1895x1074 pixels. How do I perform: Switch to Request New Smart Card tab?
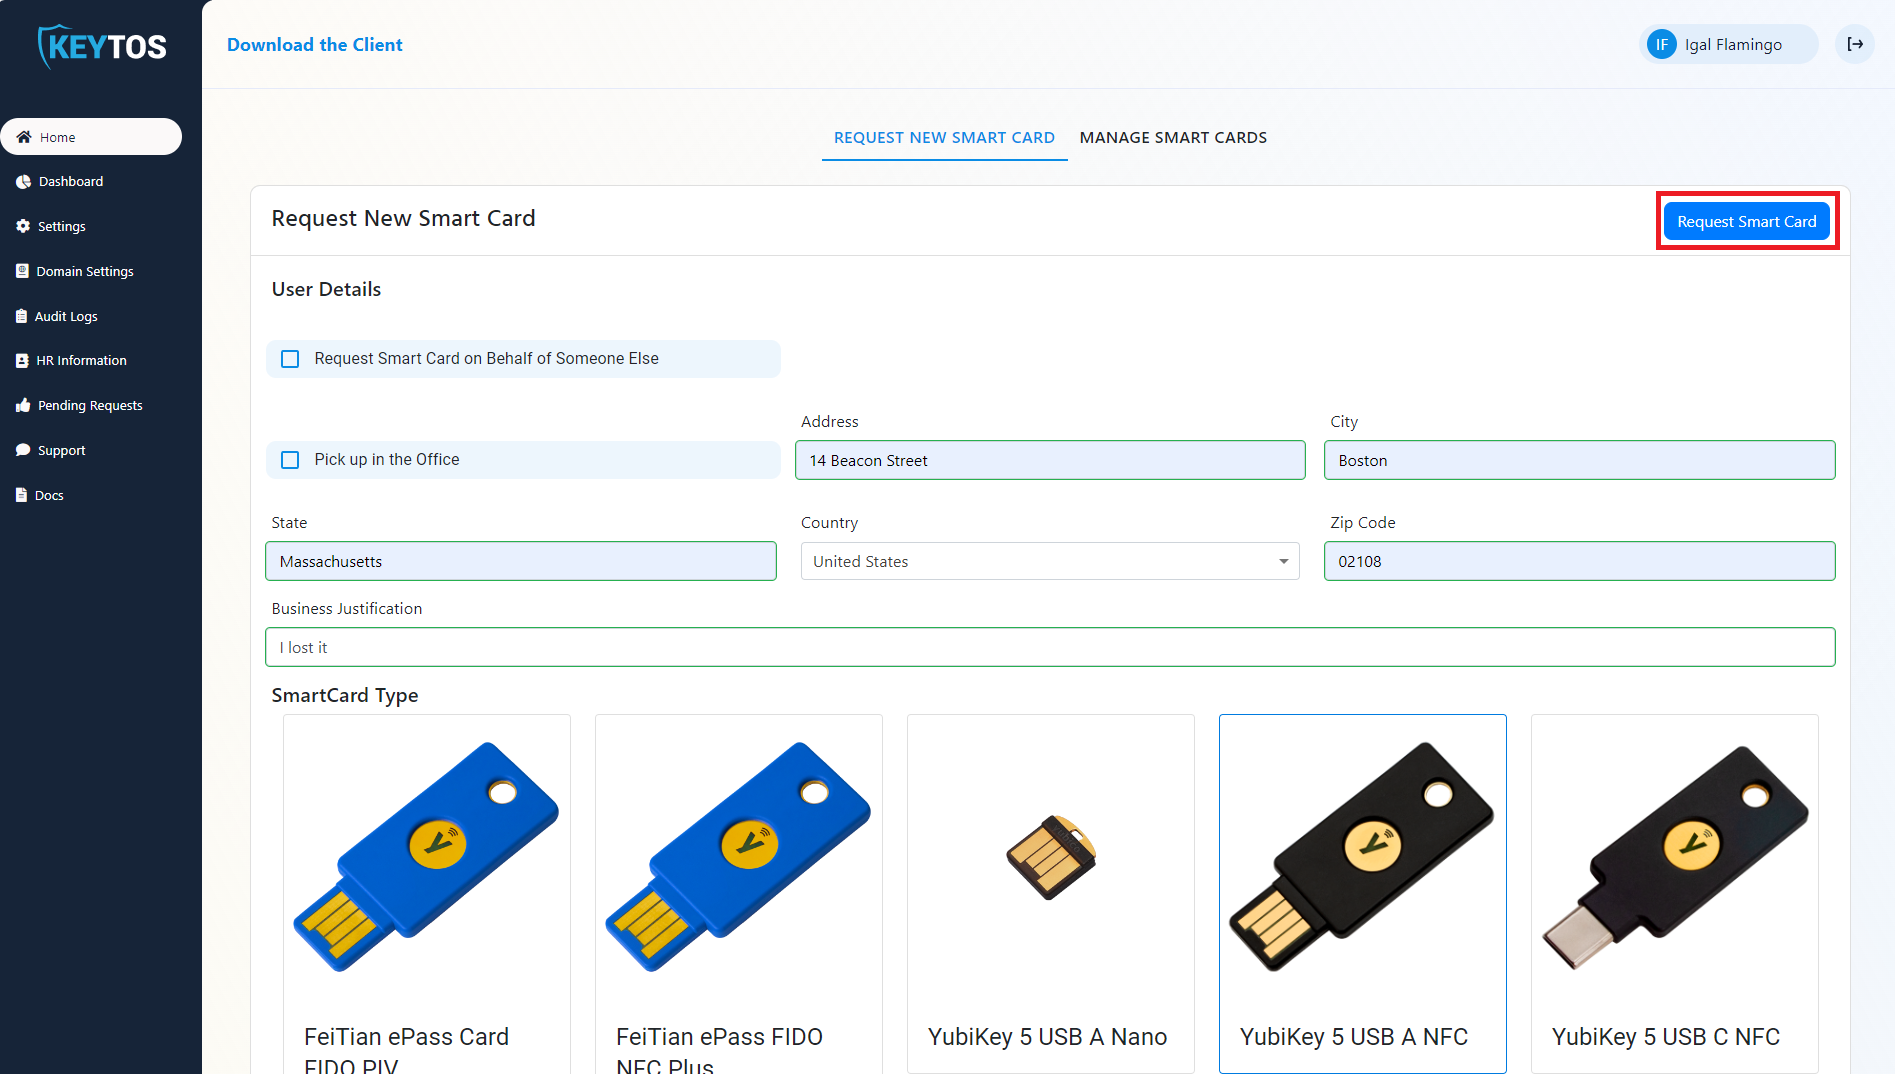pos(944,138)
